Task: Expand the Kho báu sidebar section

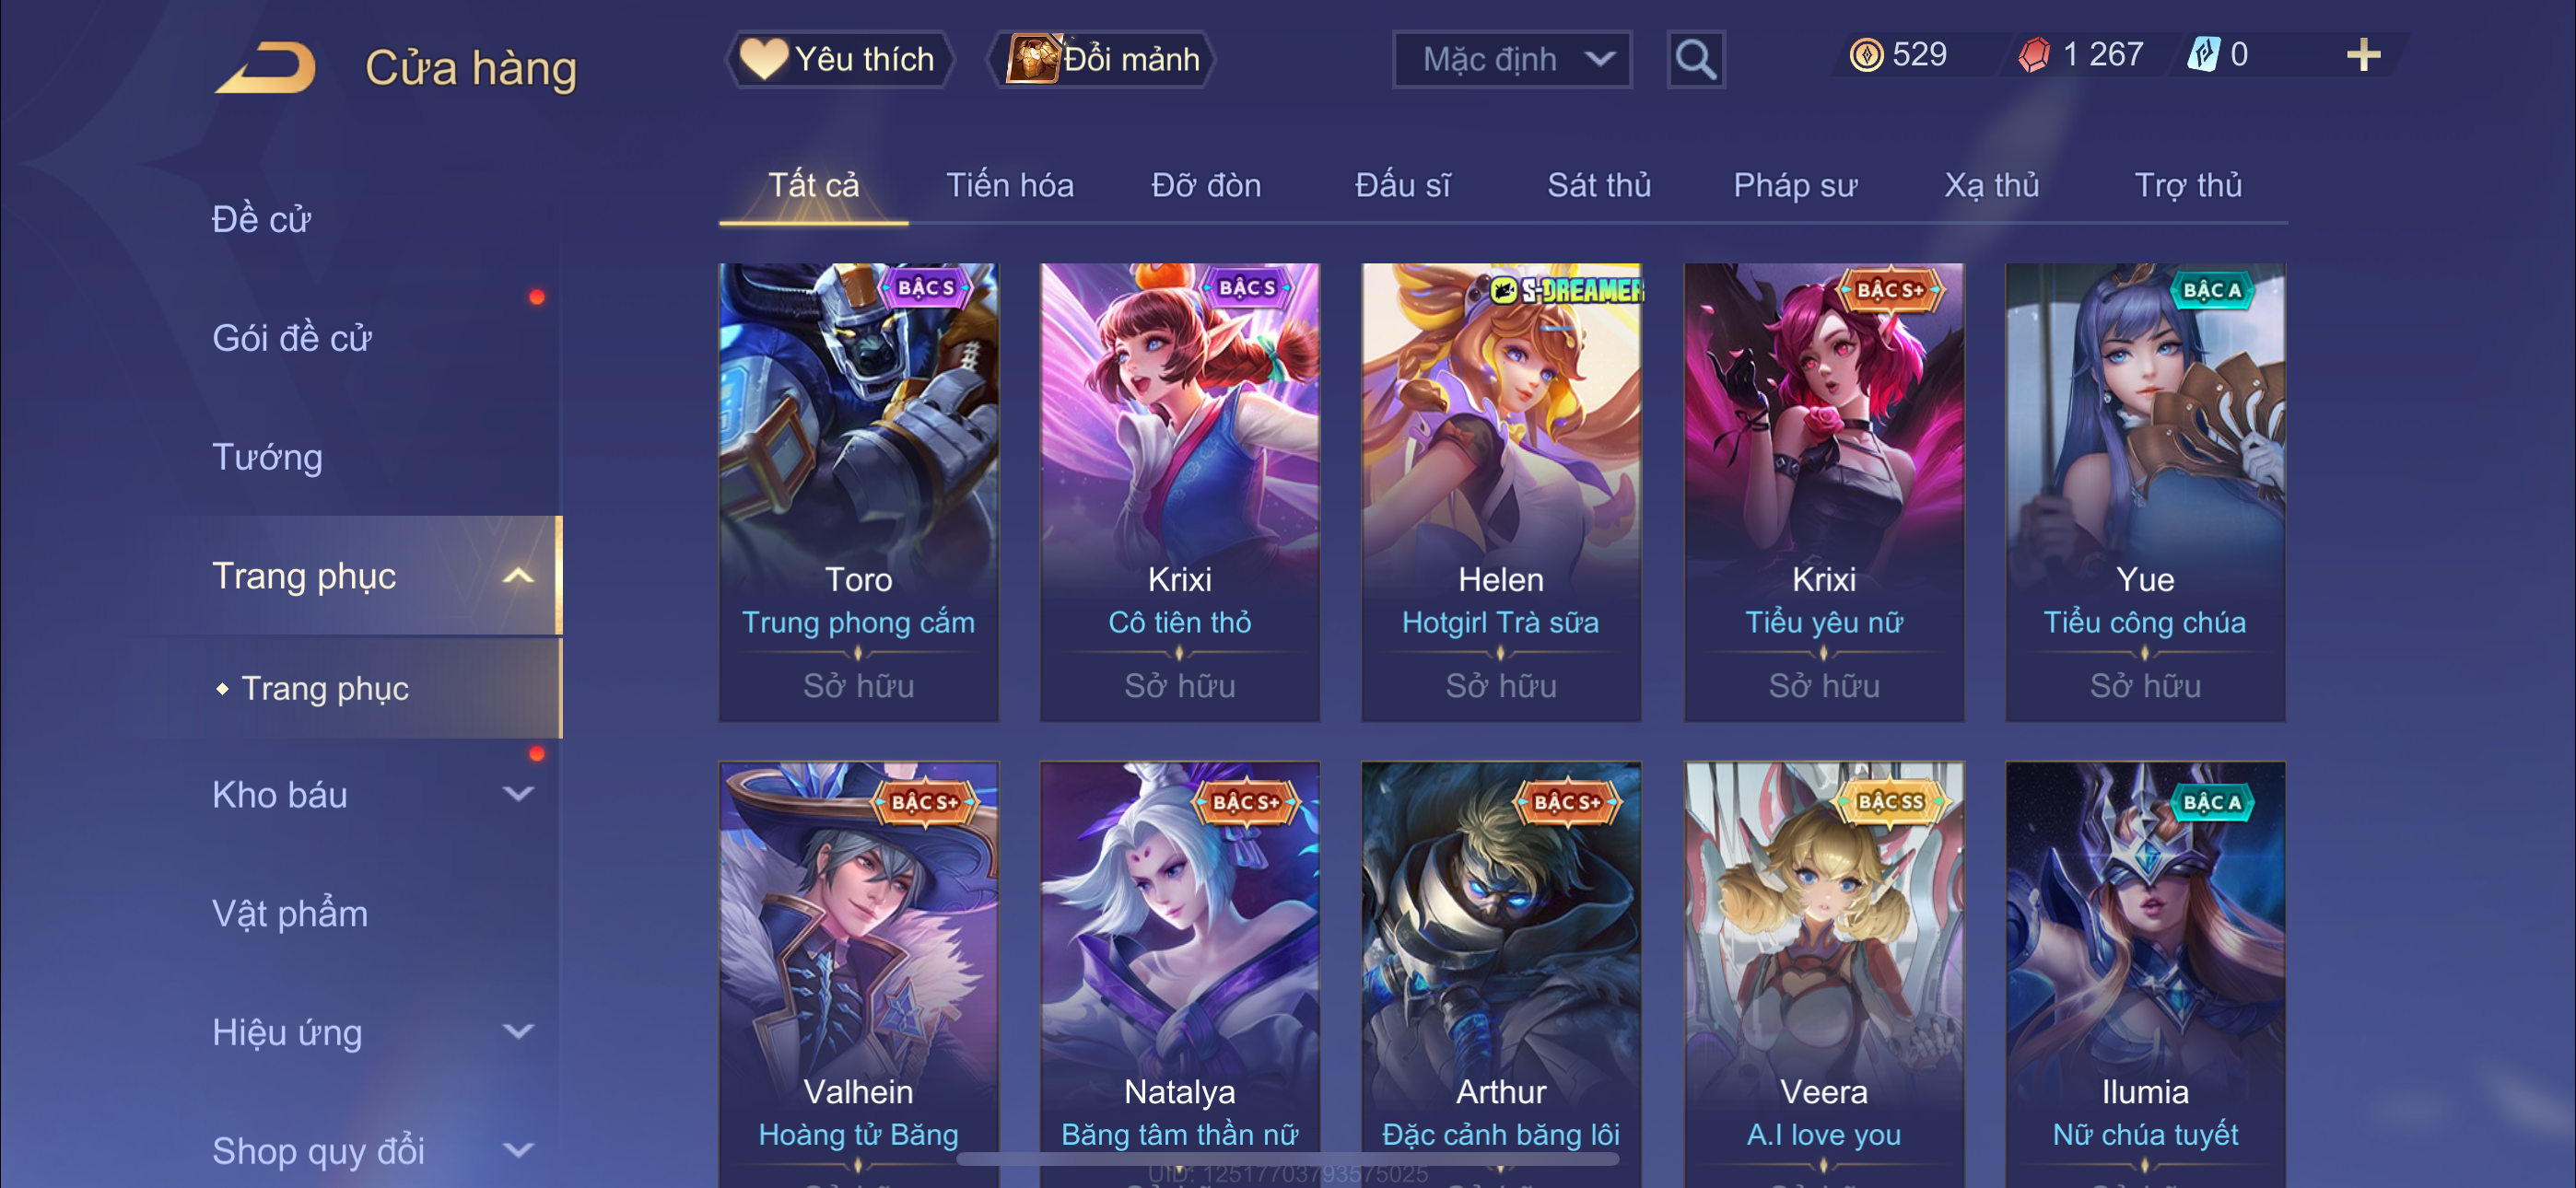Action: tap(518, 795)
